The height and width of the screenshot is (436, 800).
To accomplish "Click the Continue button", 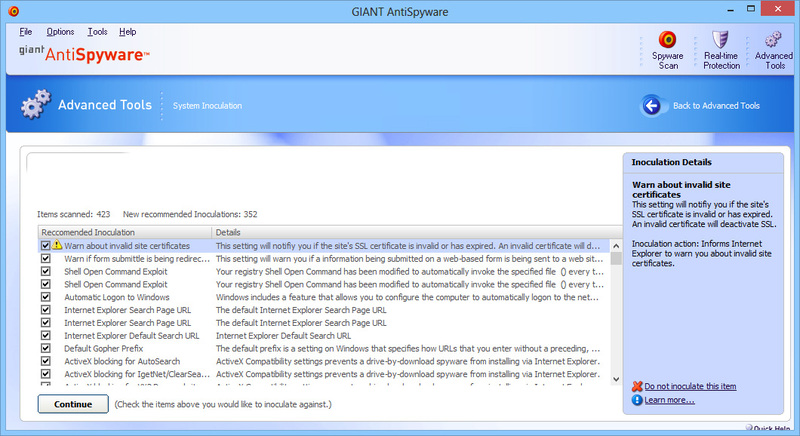I will click(73, 404).
